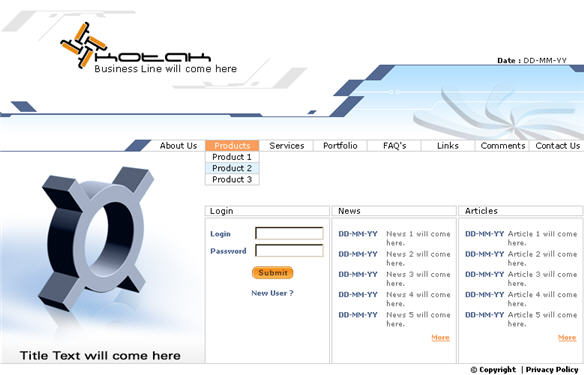Go to the Services page
This screenshot has width=584, height=375.
[x=287, y=146]
